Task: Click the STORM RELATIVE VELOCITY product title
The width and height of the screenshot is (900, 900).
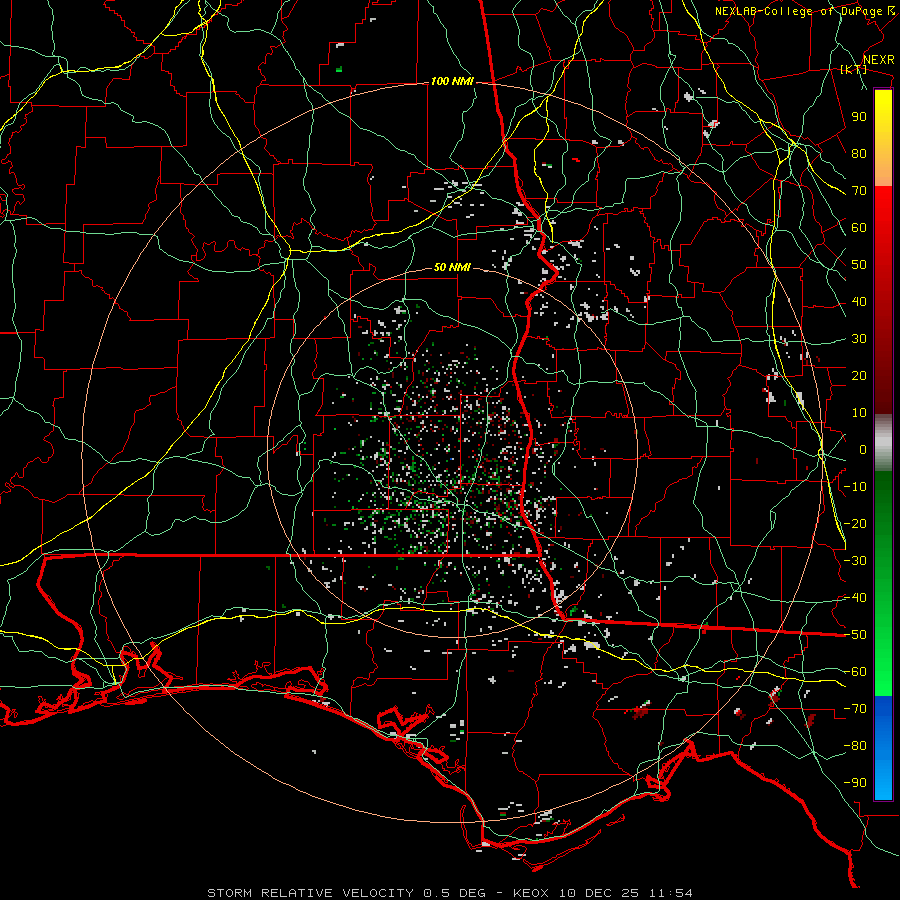Action: click(310, 893)
